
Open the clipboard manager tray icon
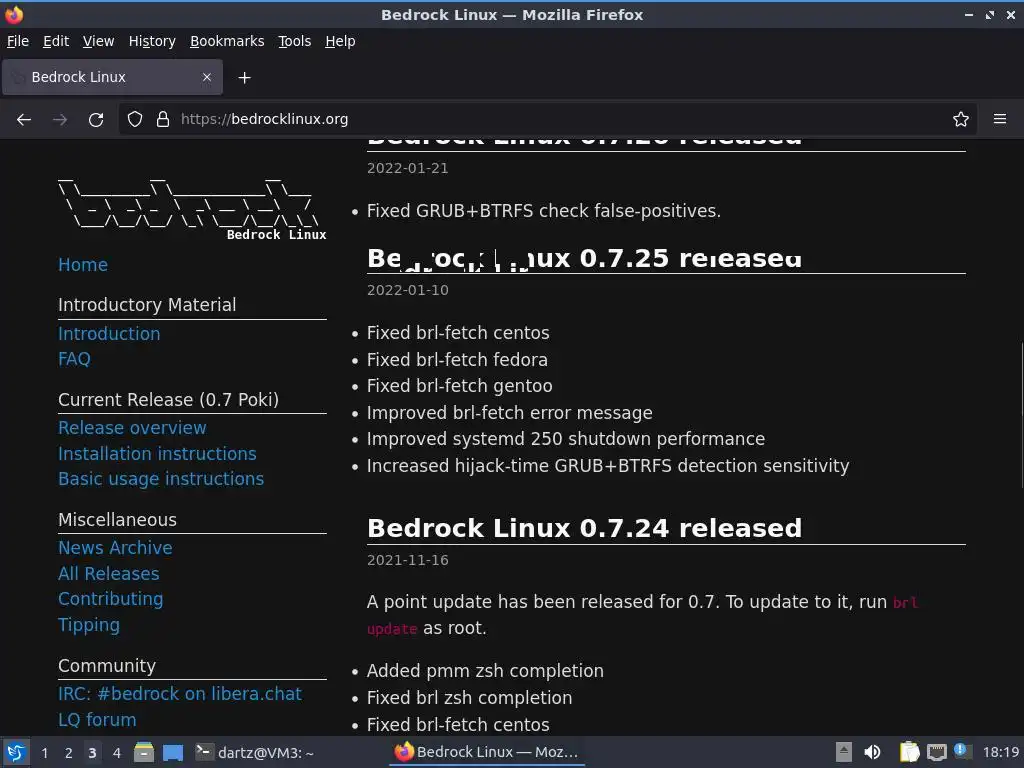point(909,752)
